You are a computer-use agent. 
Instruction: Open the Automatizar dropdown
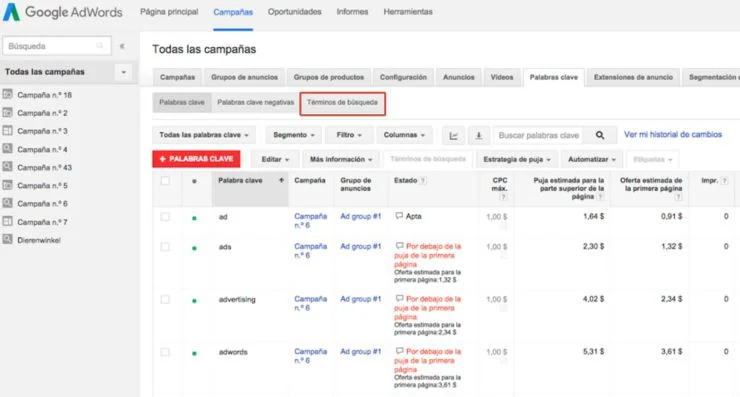point(592,160)
